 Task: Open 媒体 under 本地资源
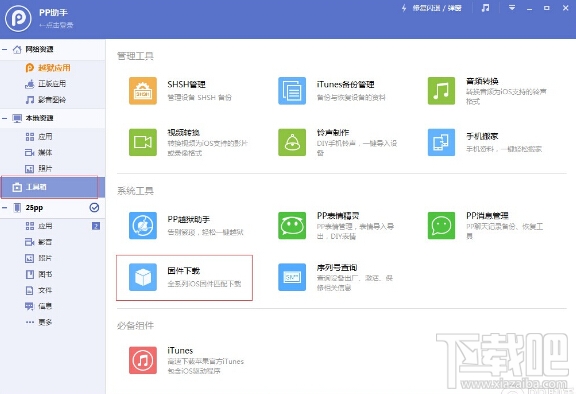pyautogui.click(x=39, y=152)
